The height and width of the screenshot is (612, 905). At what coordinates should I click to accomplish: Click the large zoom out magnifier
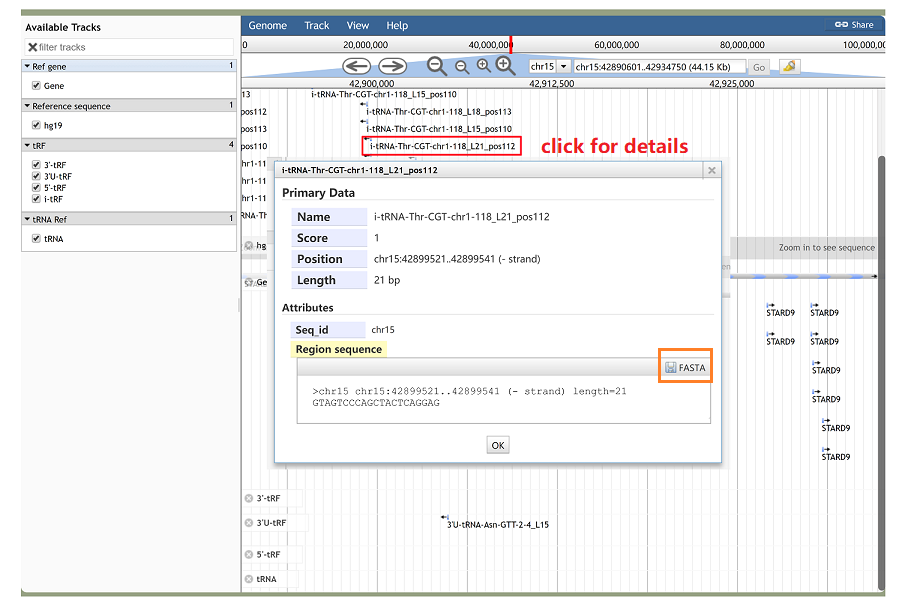(437, 66)
